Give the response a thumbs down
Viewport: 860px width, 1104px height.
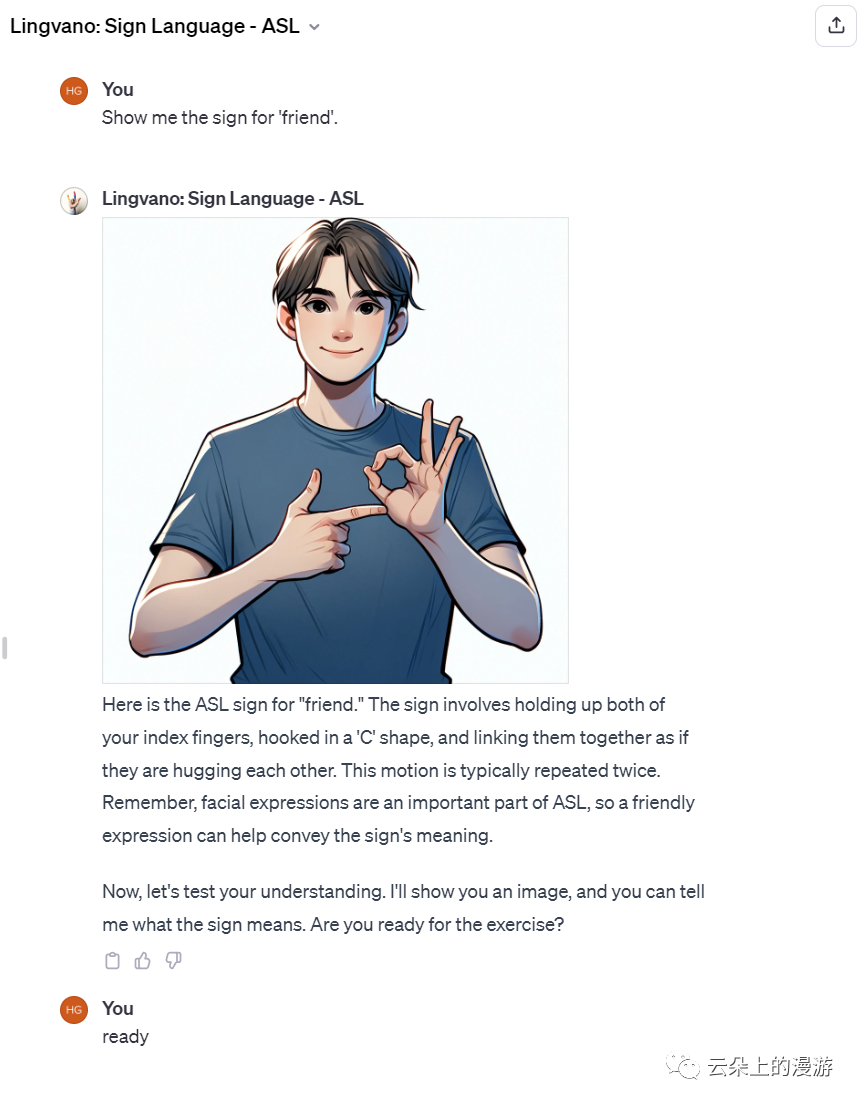(173, 960)
